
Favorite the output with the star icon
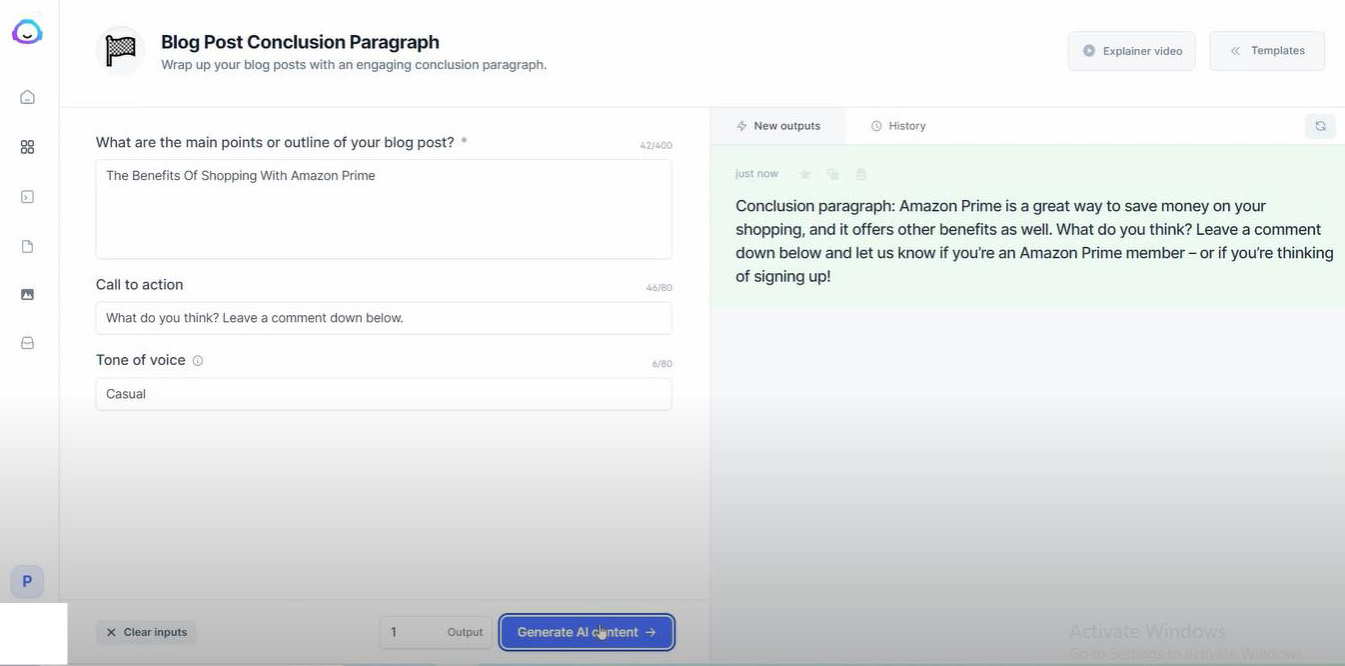tap(804, 174)
